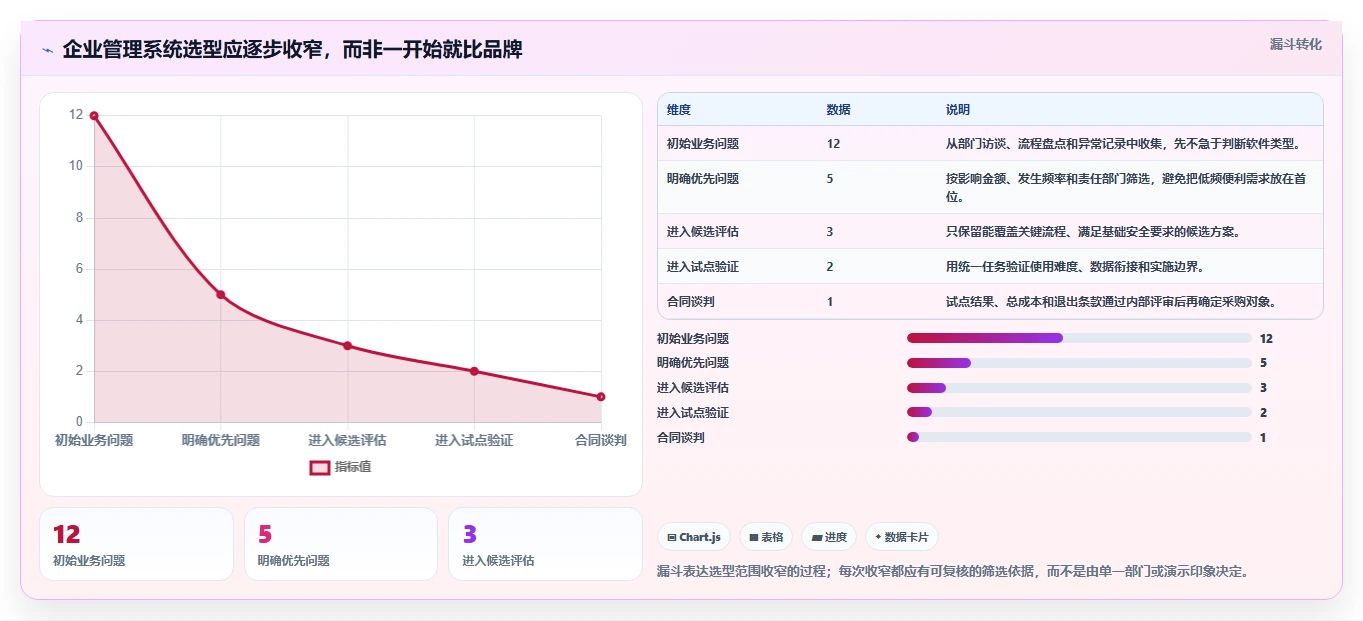Viewport: 1363px width, 621px height.
Task: Click the 进度 tag chip
Action: (829, 537)
